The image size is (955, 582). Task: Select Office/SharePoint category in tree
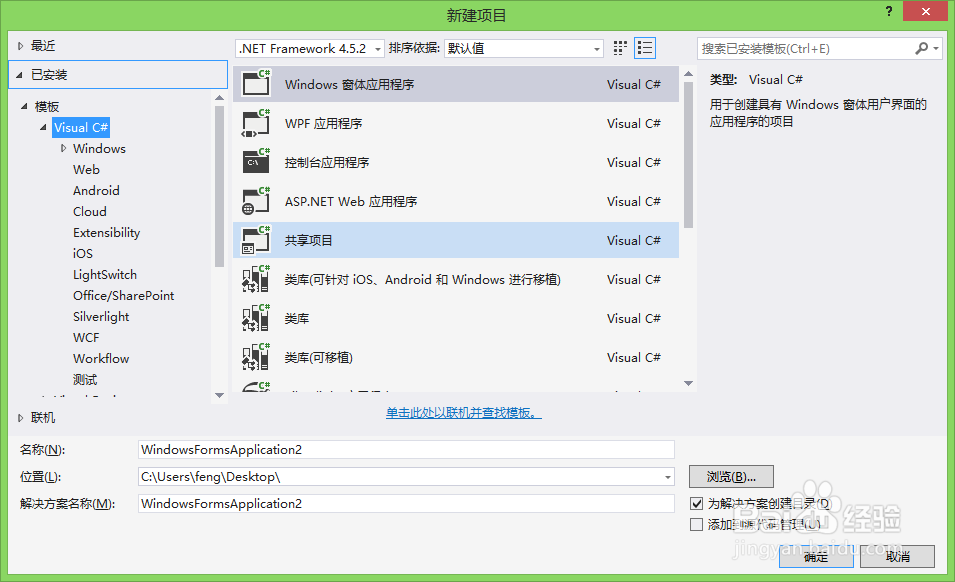[x=124, y=295]
